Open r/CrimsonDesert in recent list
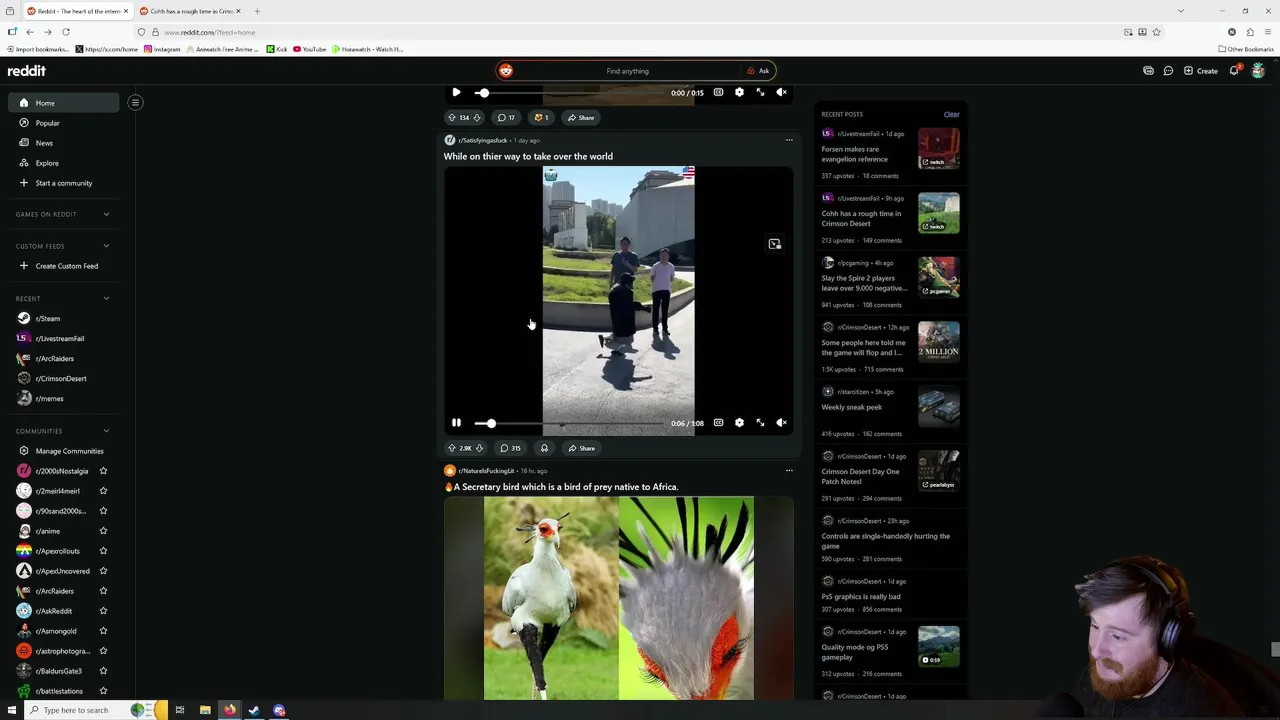1280x720 pixels. (64, 378)
